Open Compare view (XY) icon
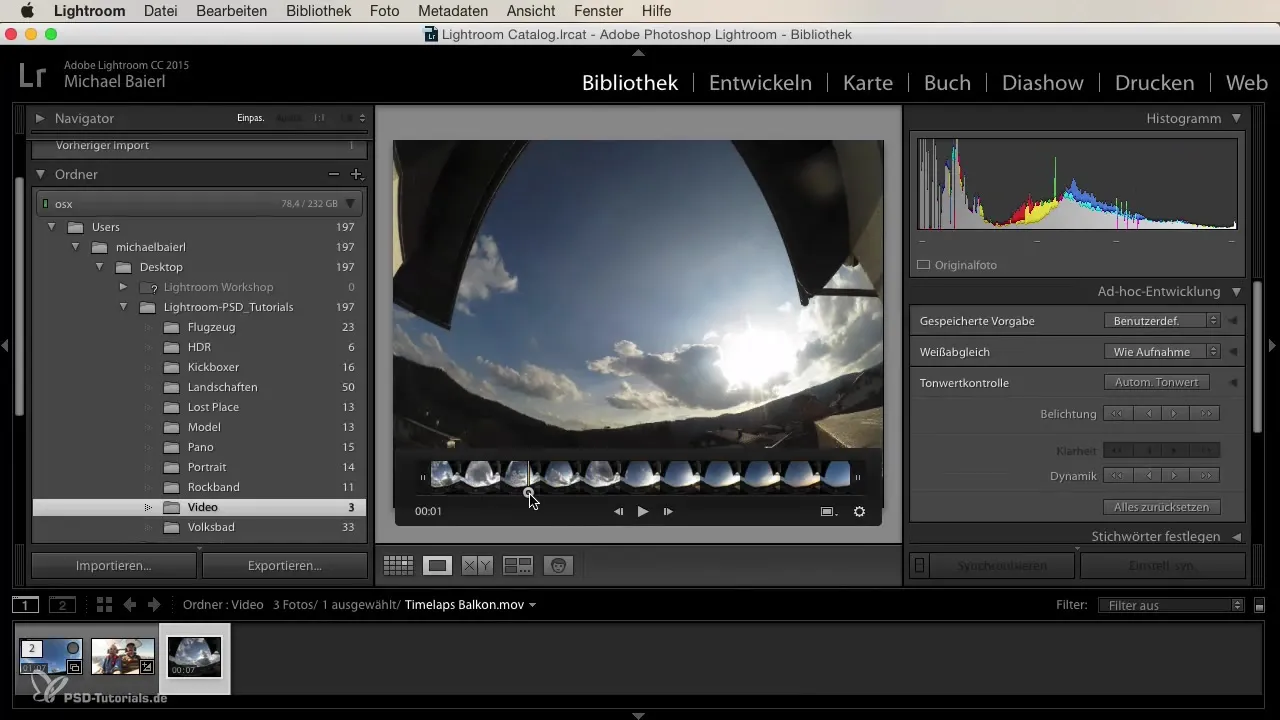Image resolution: width=1280 pixels, height=720 pixels. pyautogui.click(x=477, y=566)
